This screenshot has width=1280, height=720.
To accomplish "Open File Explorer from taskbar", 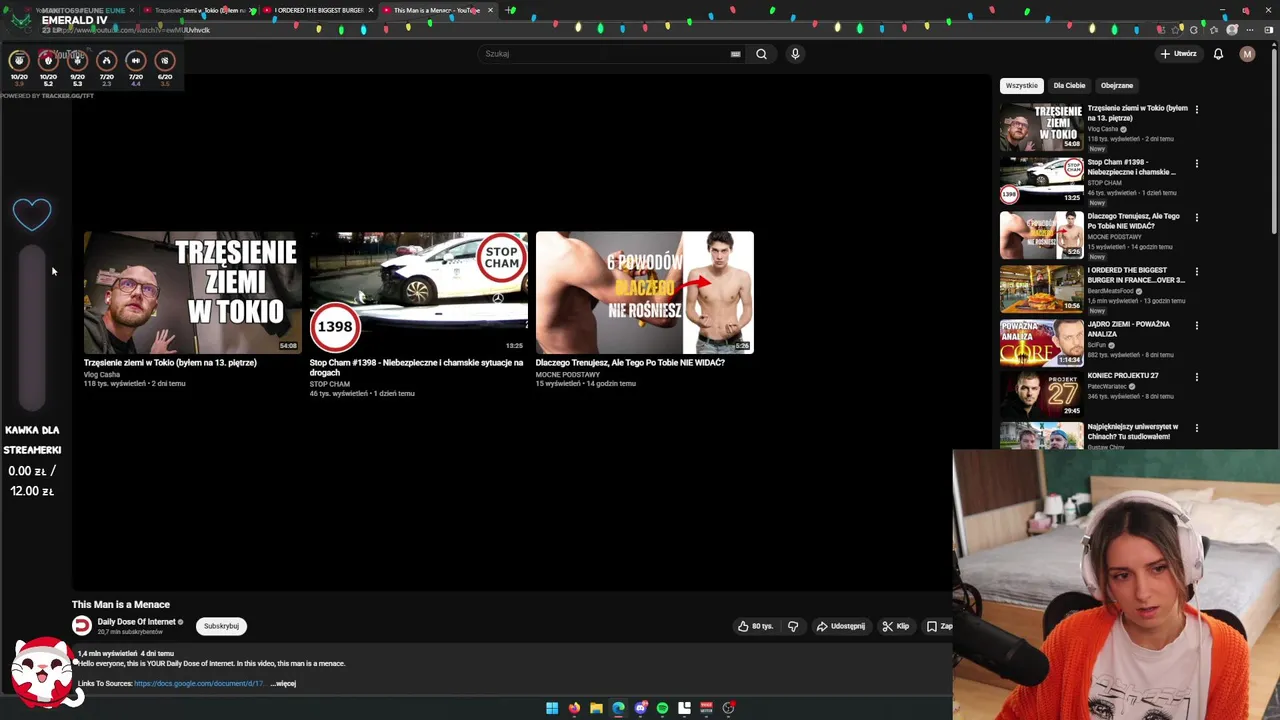I will point(596,708).
